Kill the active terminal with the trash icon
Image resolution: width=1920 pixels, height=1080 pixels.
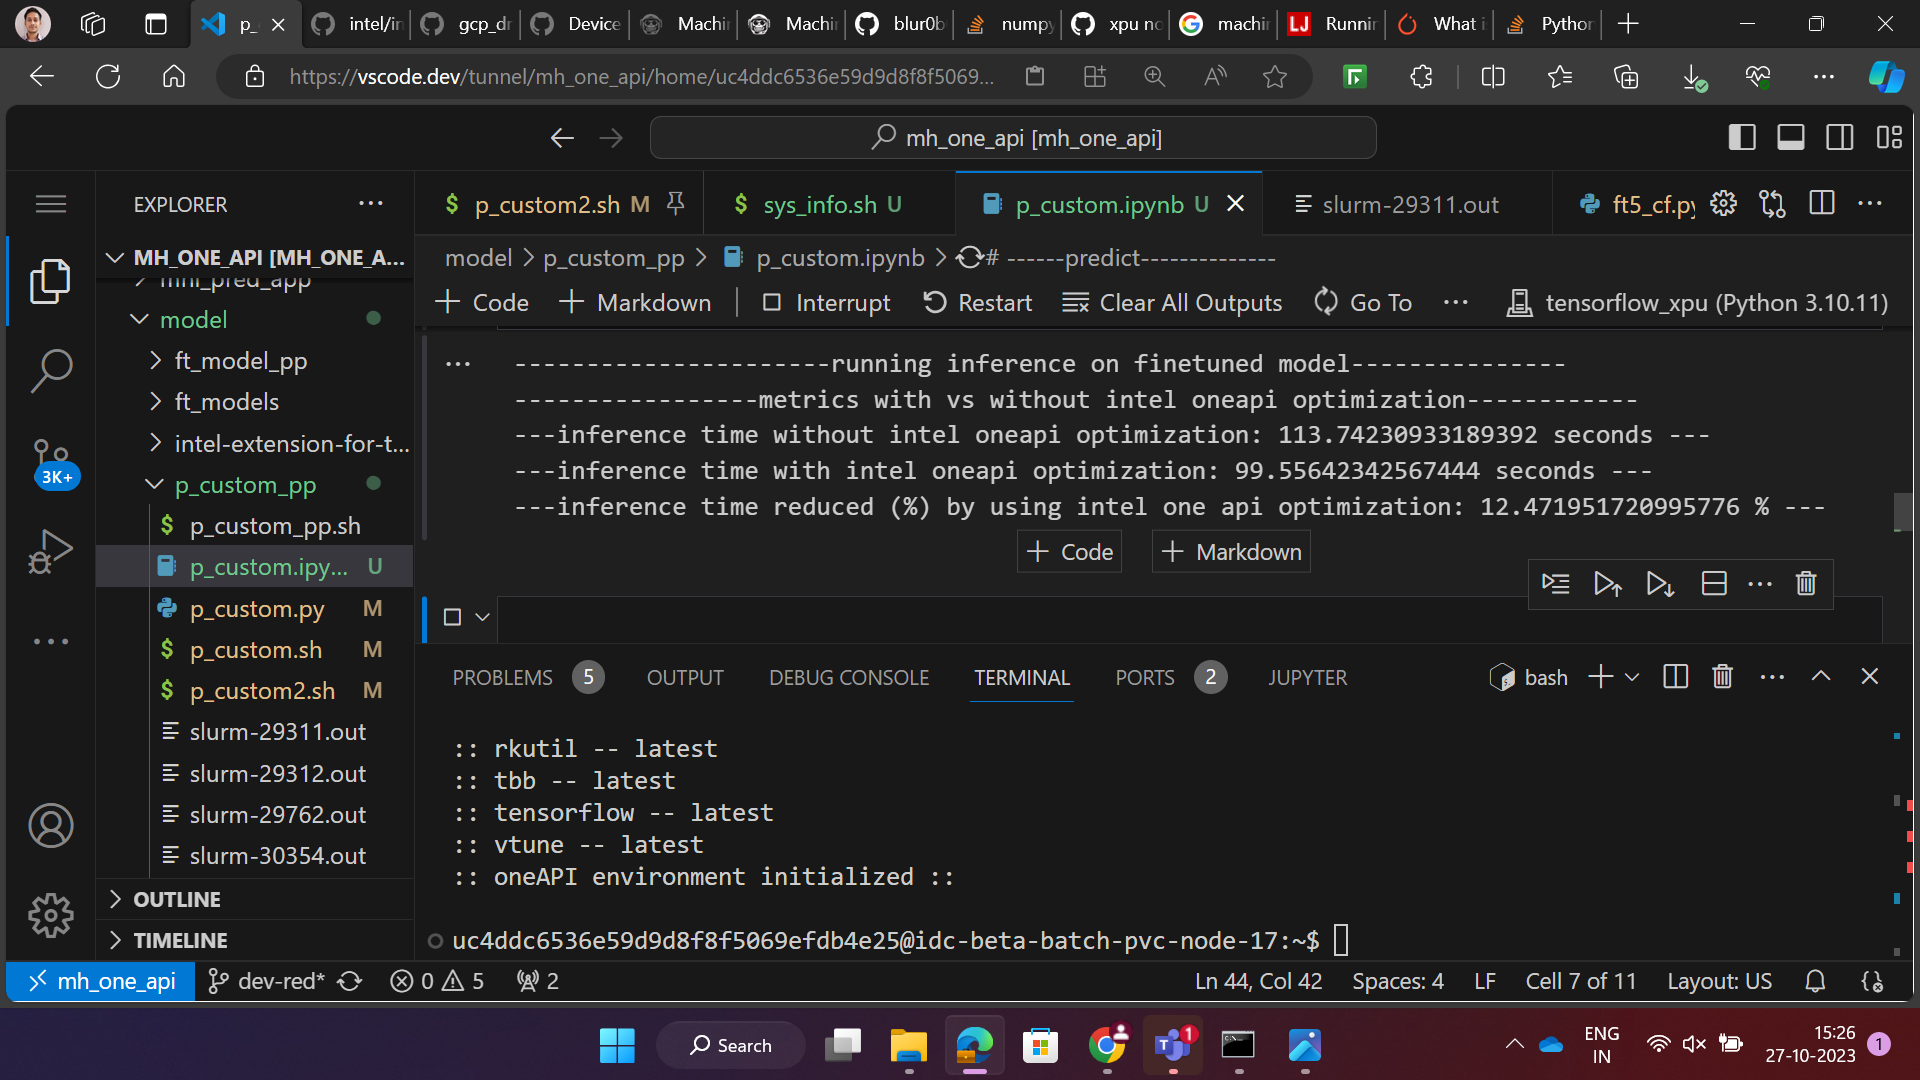(x=1721, y=676)
